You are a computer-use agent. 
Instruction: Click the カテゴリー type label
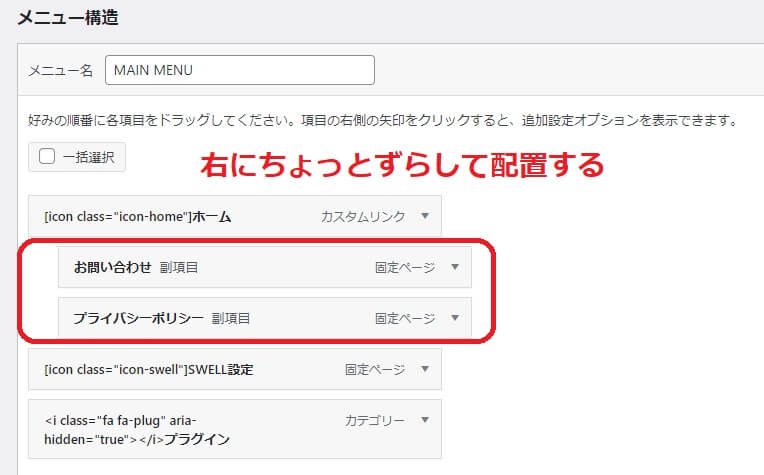(x=375, y=420)
